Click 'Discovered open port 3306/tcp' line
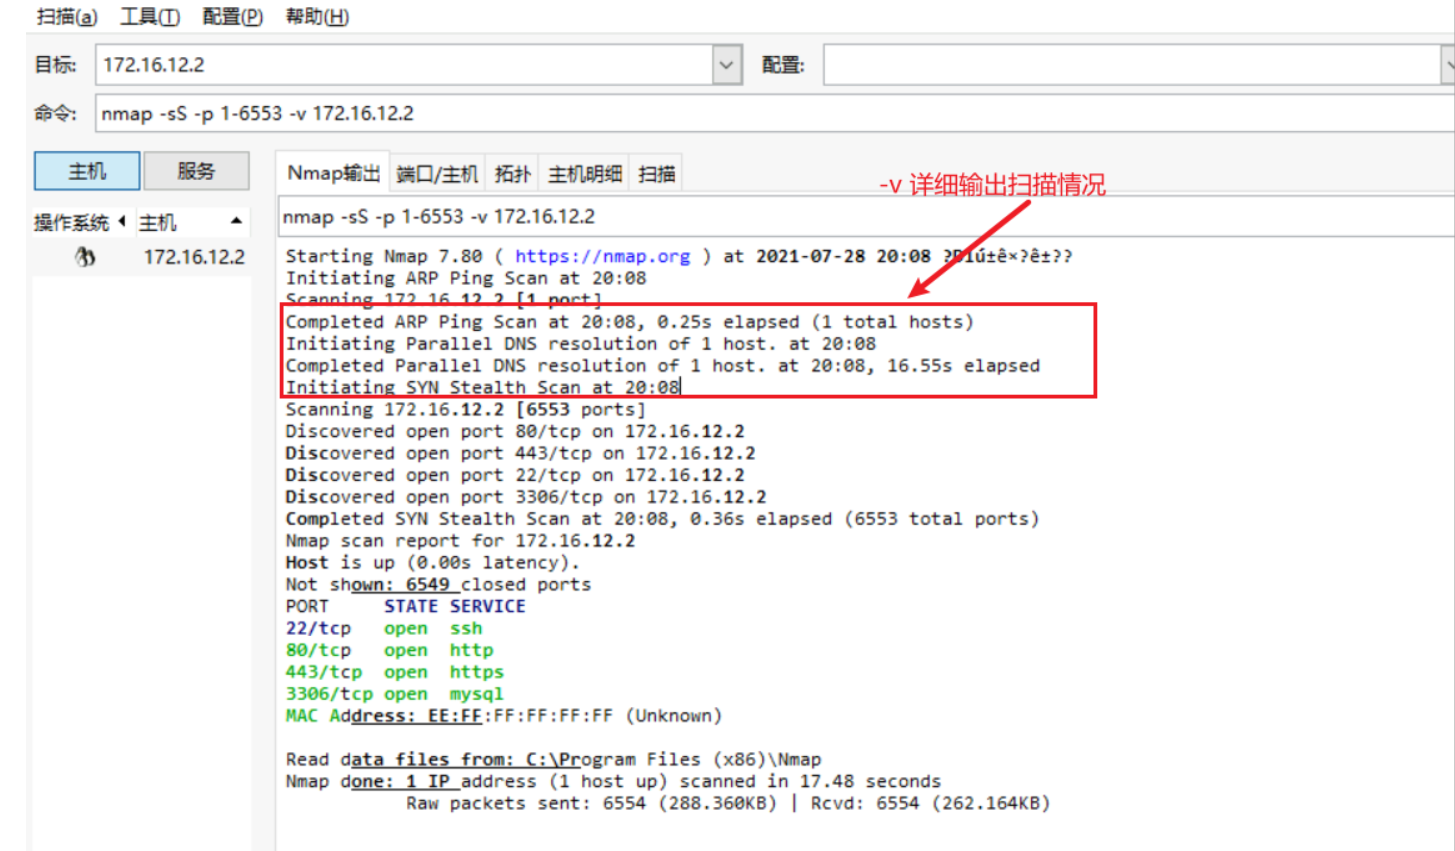This screenshot has height=851, width=1455. (526, 497)
